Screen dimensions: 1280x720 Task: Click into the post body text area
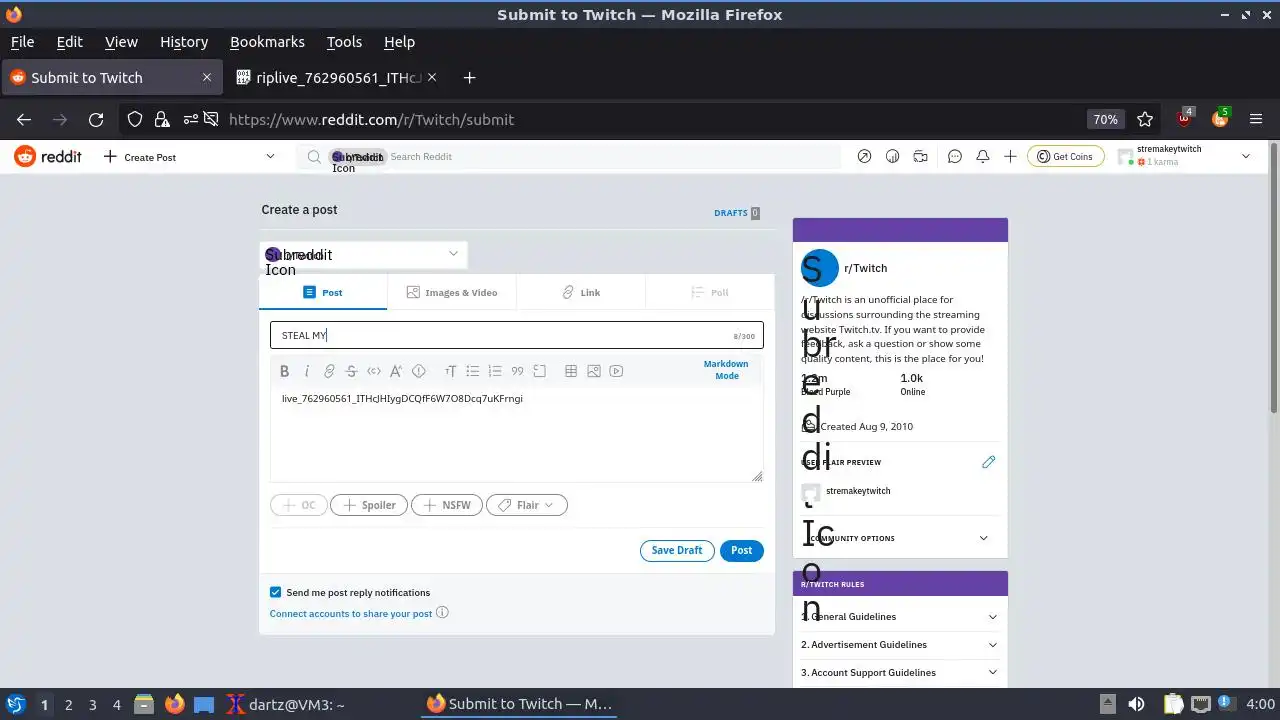tap(517, 434)
